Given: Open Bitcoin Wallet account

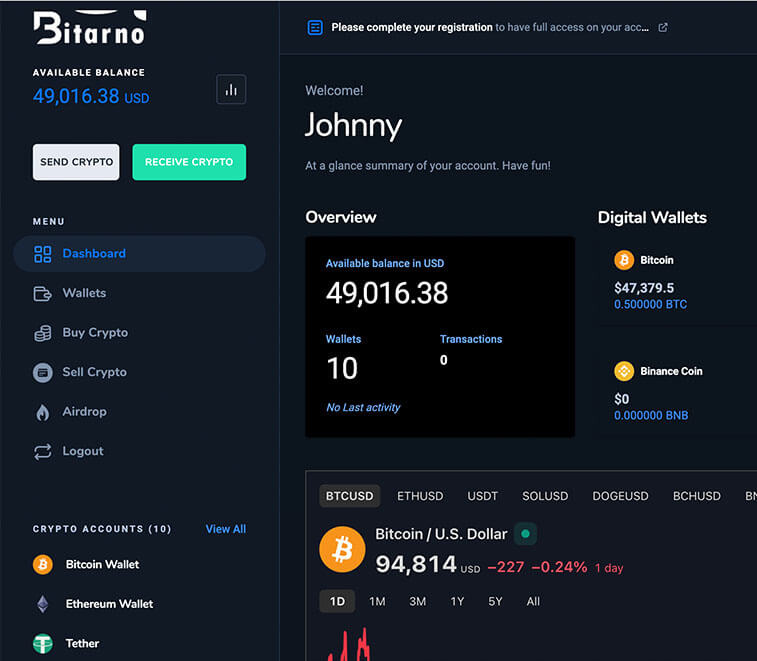Looking at the screenshot, I should [x=102, y=564].
